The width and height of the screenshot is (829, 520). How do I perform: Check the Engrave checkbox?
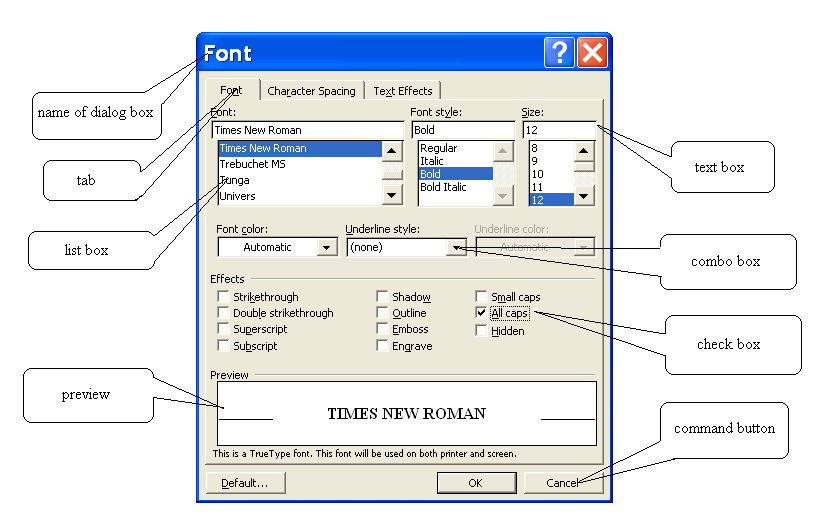point(382,346)
